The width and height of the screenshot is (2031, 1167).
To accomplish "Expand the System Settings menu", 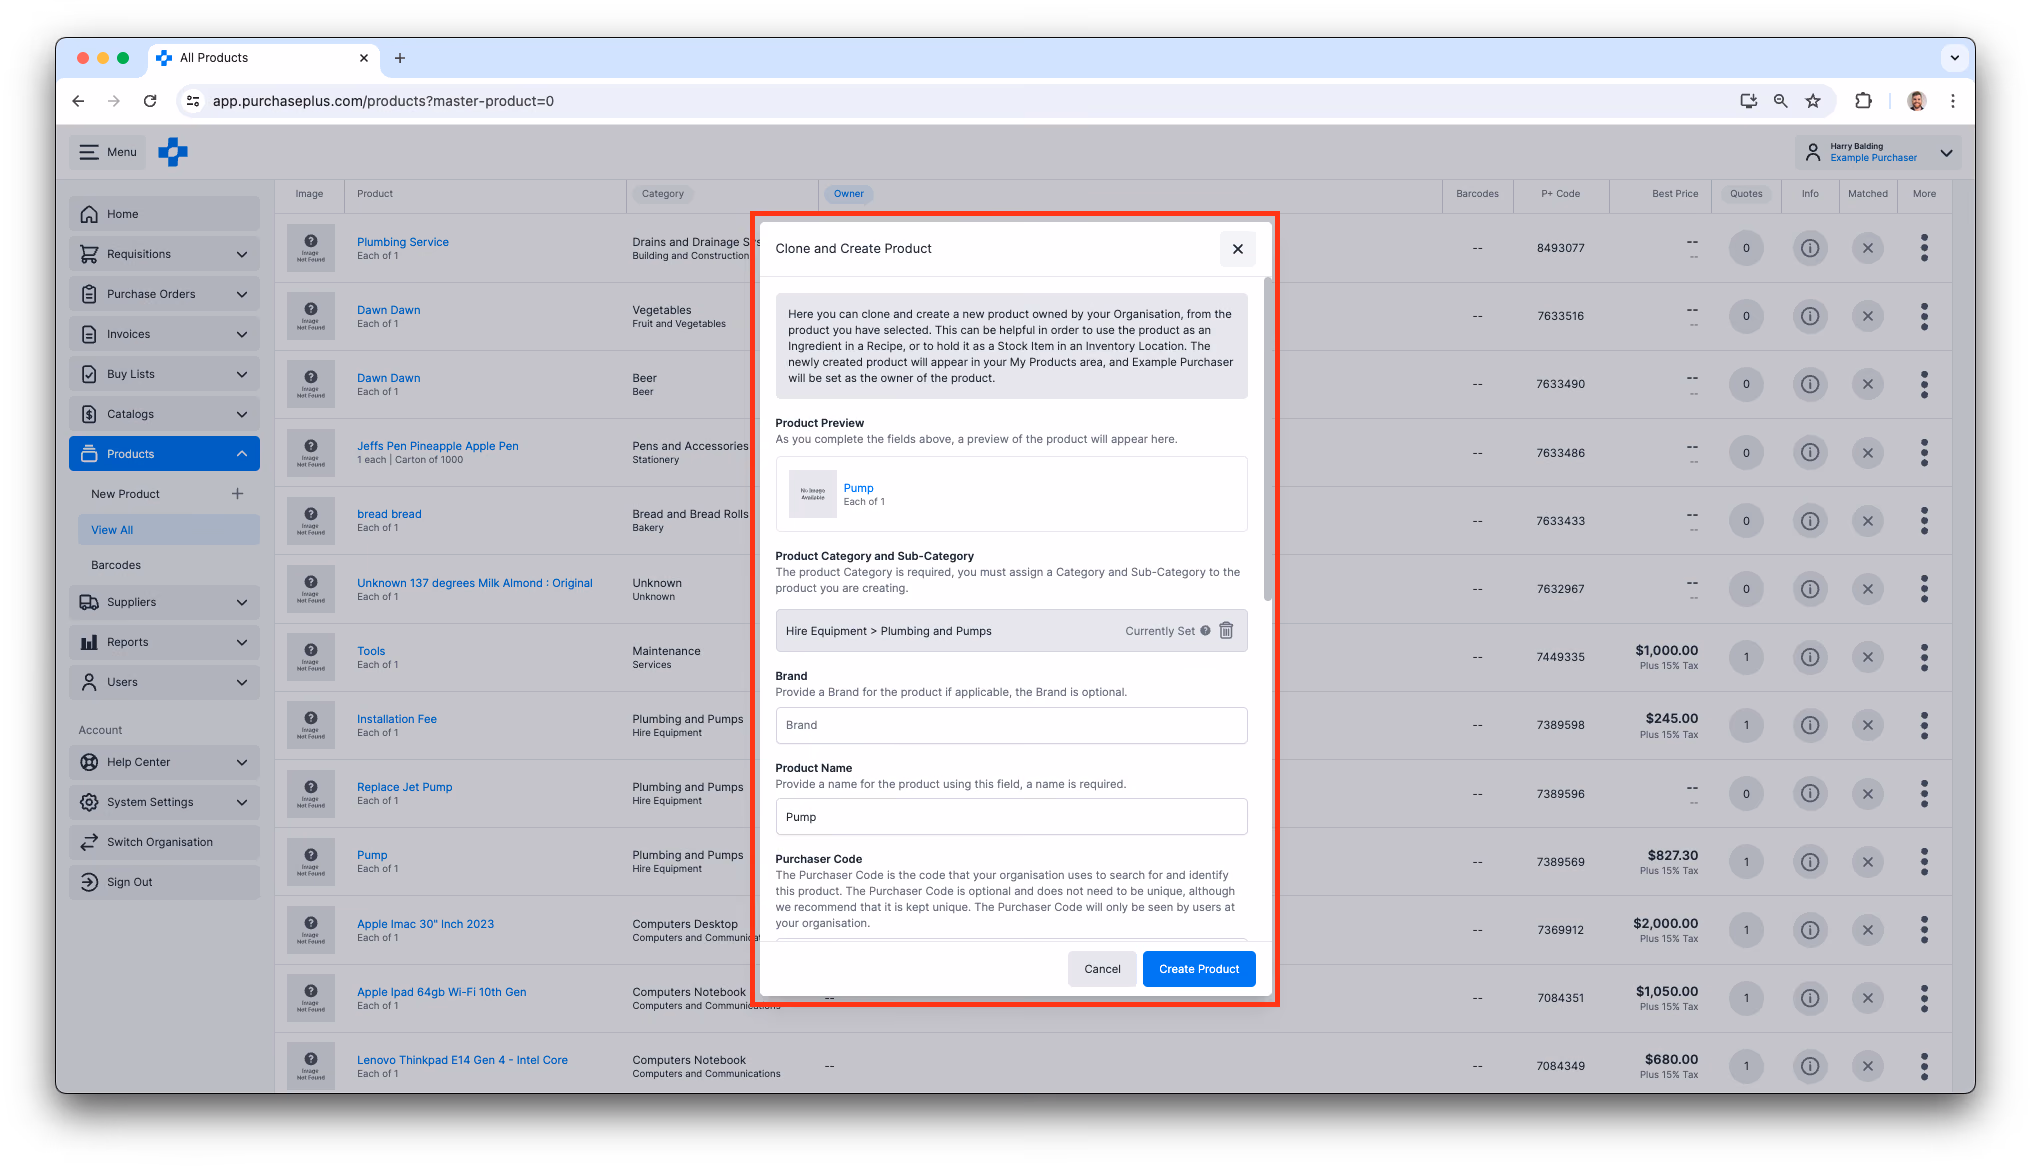I will coord(164,802).
